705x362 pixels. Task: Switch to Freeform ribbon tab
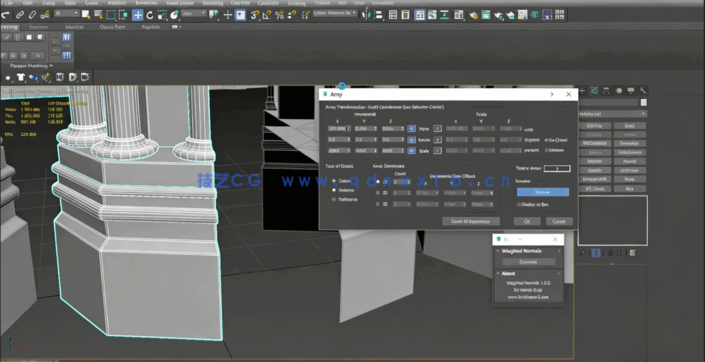(39, 27)
